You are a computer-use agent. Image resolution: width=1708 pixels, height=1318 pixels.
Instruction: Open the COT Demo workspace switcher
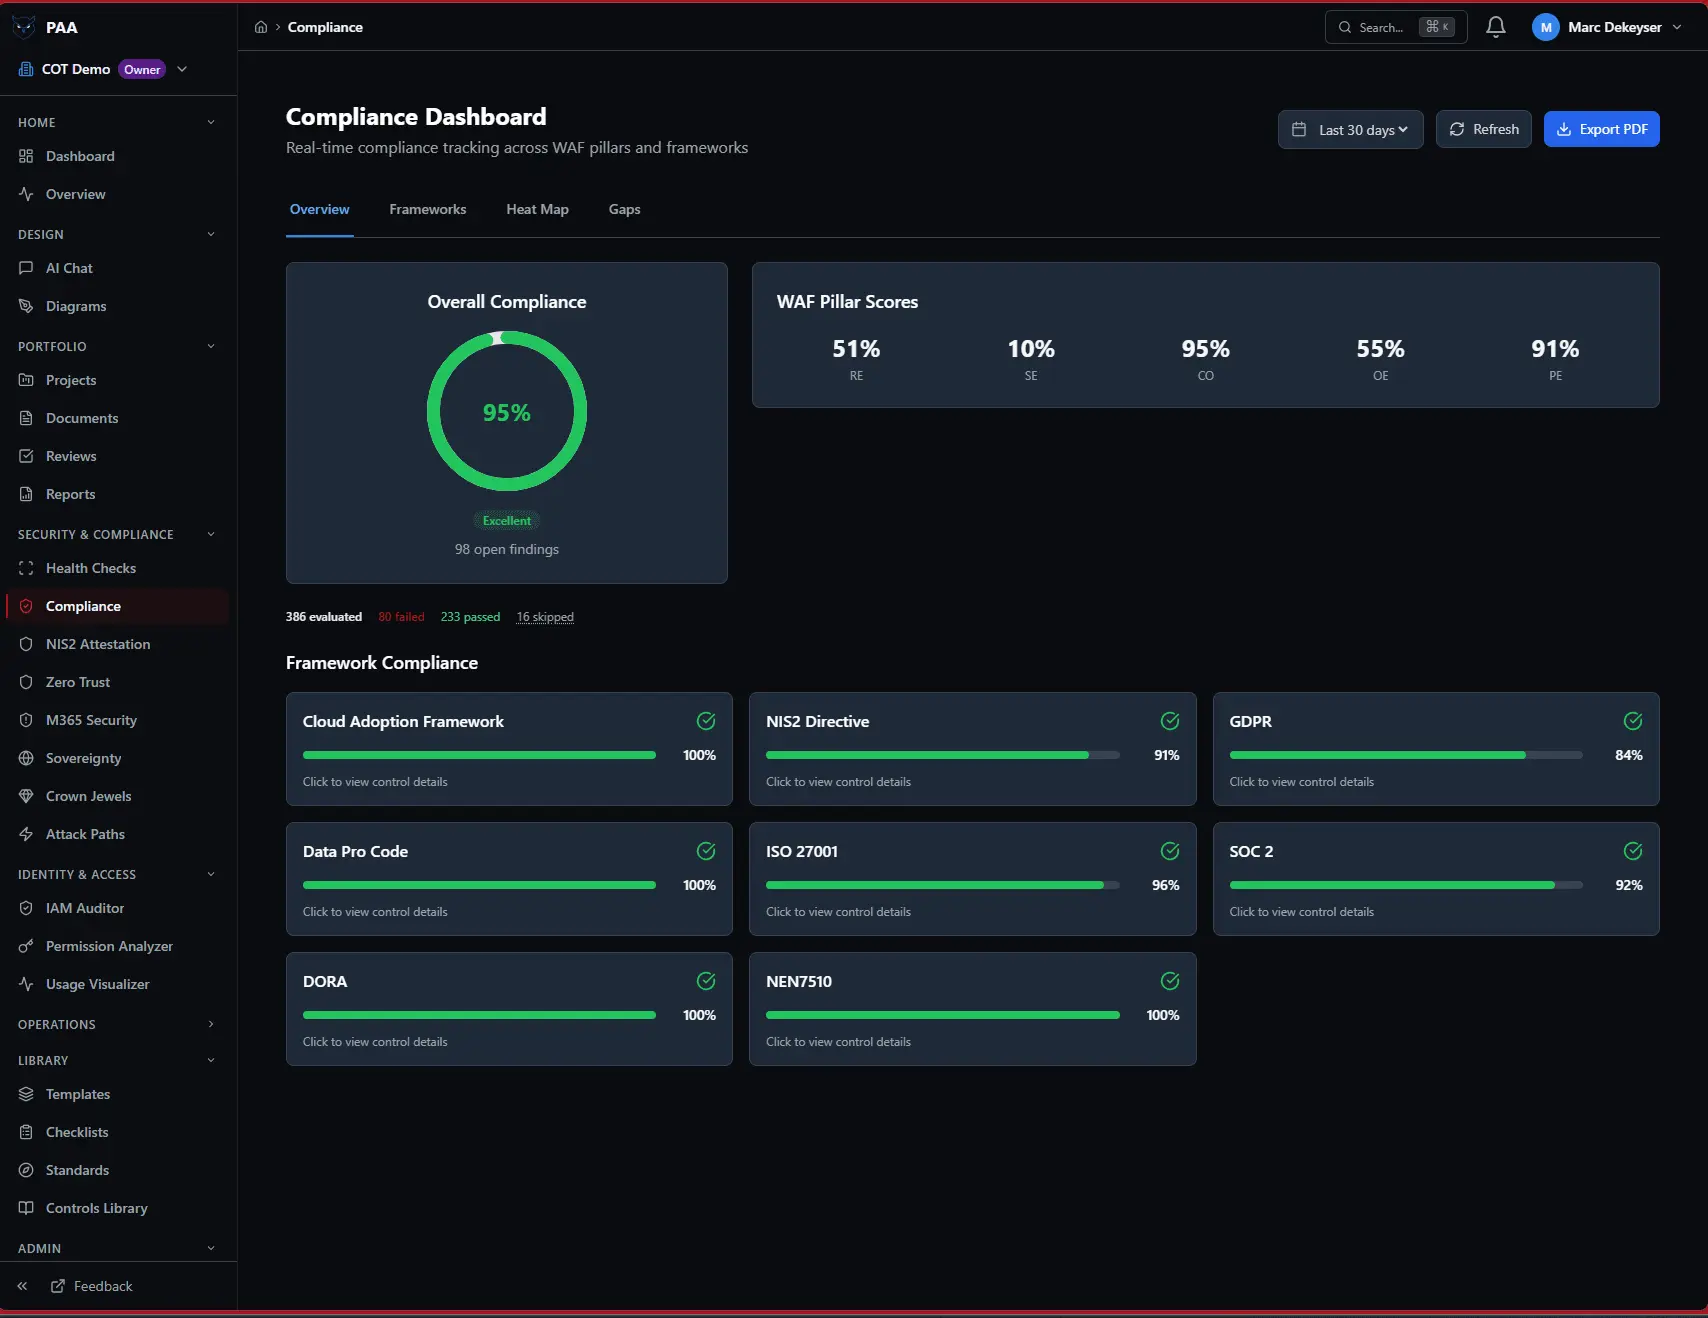point(103,69)
